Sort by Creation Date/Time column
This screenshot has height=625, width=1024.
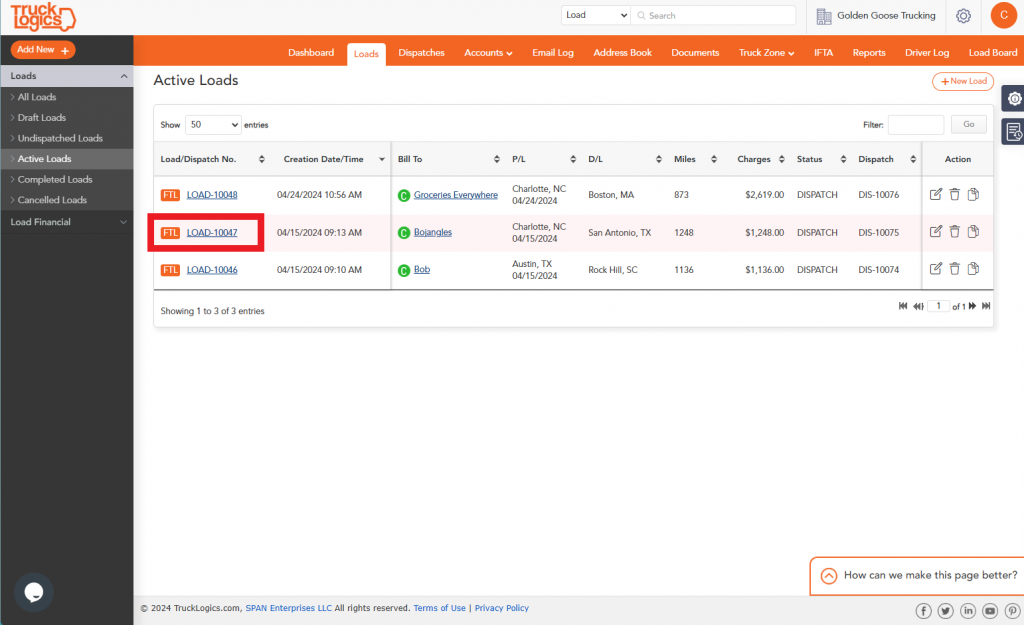coord(334,159)
